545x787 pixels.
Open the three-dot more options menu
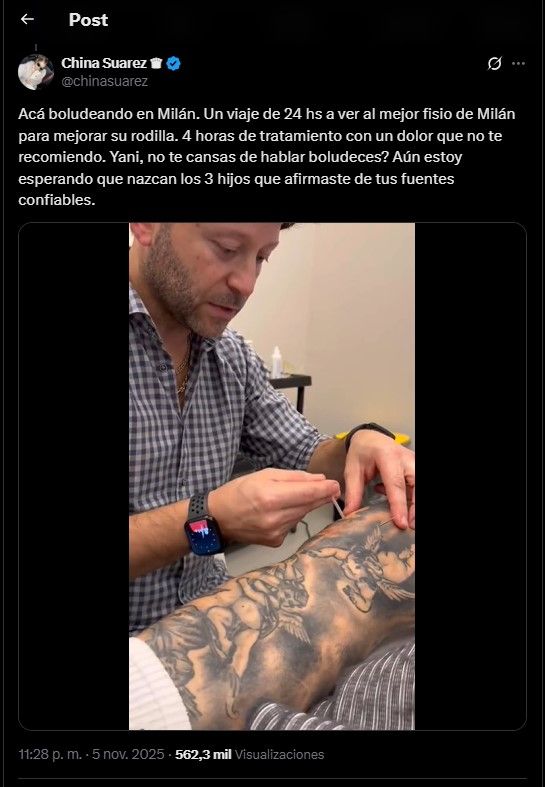(x=518, y=64)
